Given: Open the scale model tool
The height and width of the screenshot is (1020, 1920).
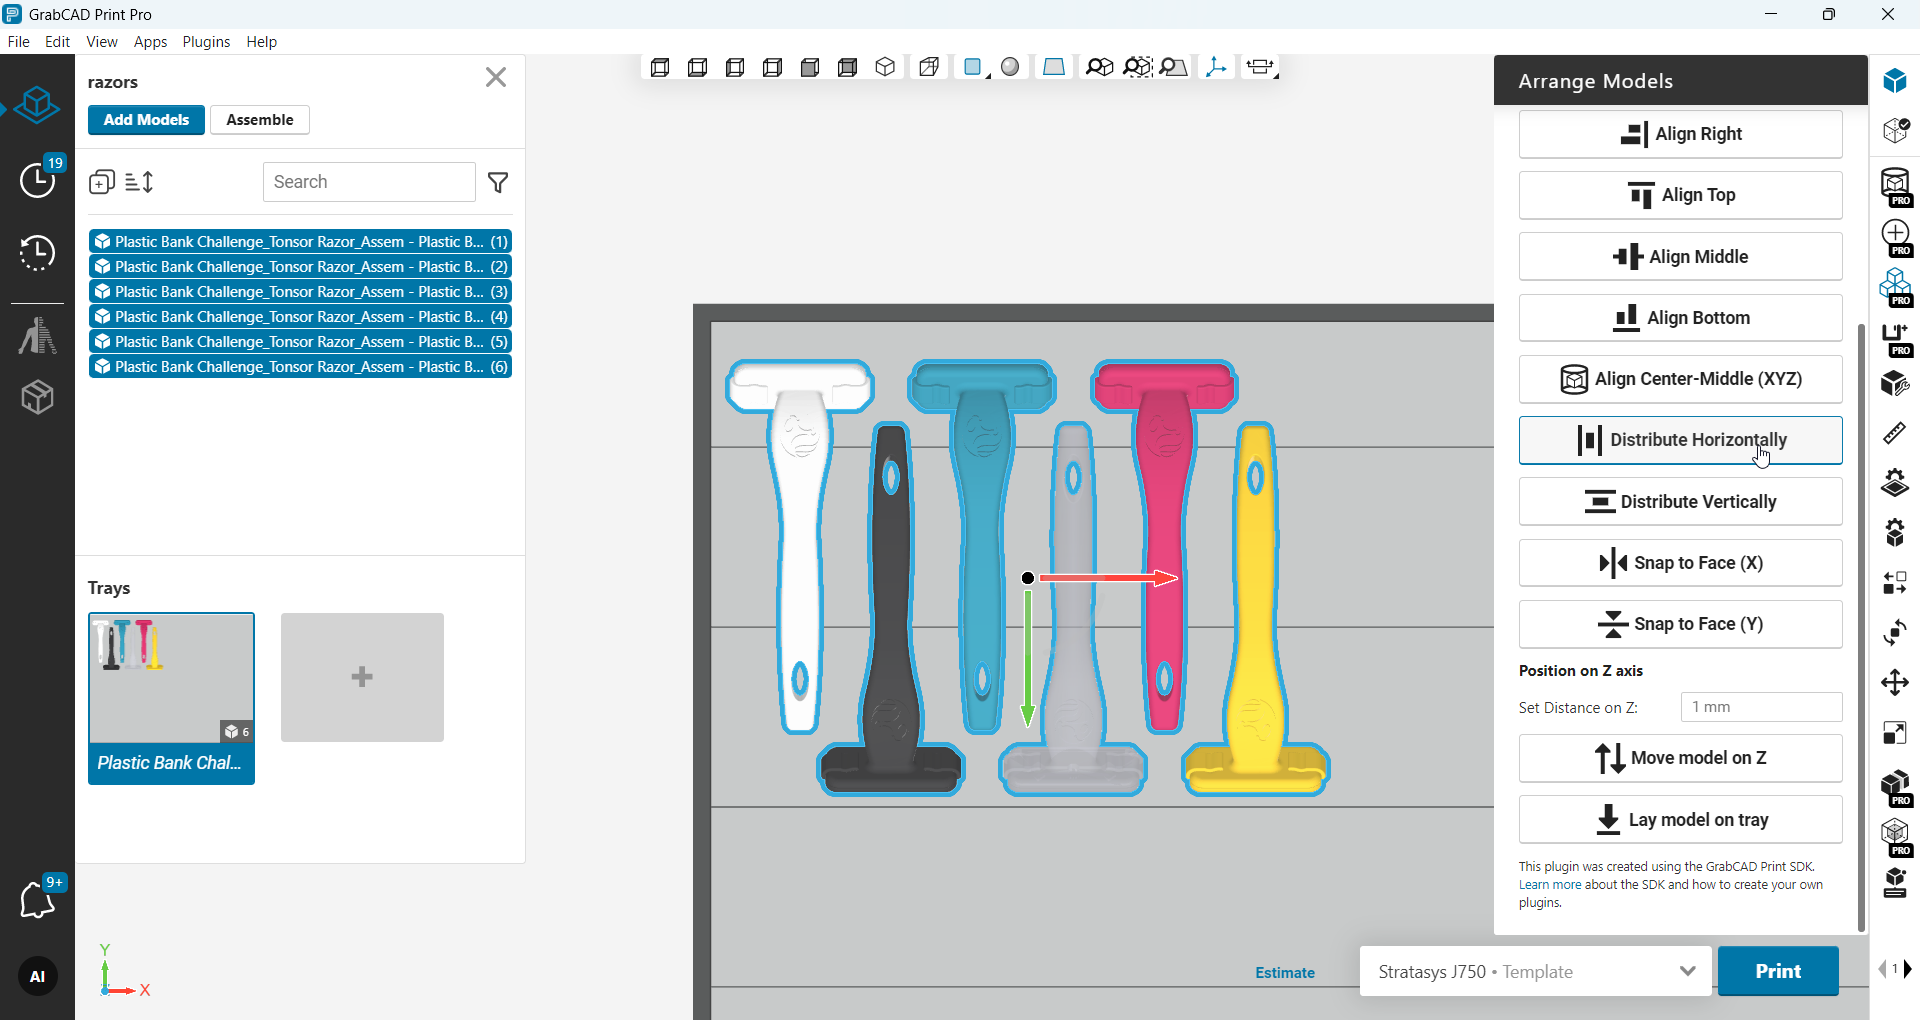Looking at the screenshot, I should click(1894, 733).
